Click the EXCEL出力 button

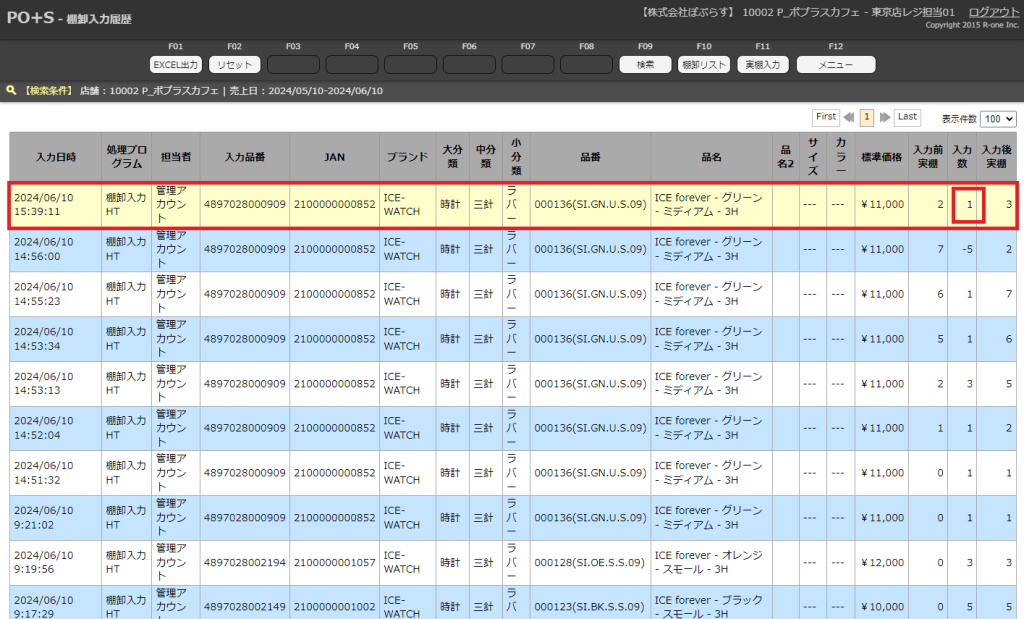(176, 64)
